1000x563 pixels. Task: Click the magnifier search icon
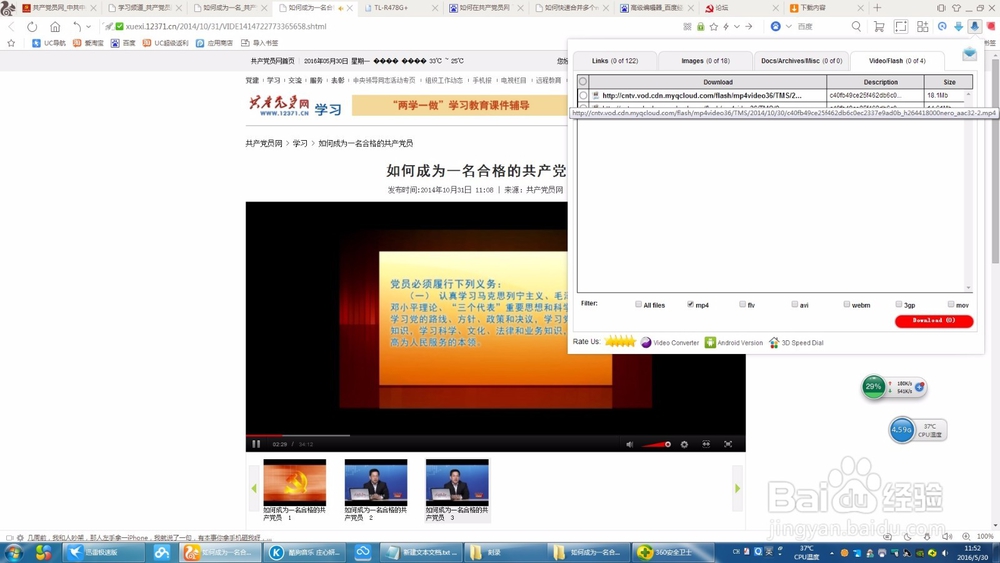[x=856, y=26]
